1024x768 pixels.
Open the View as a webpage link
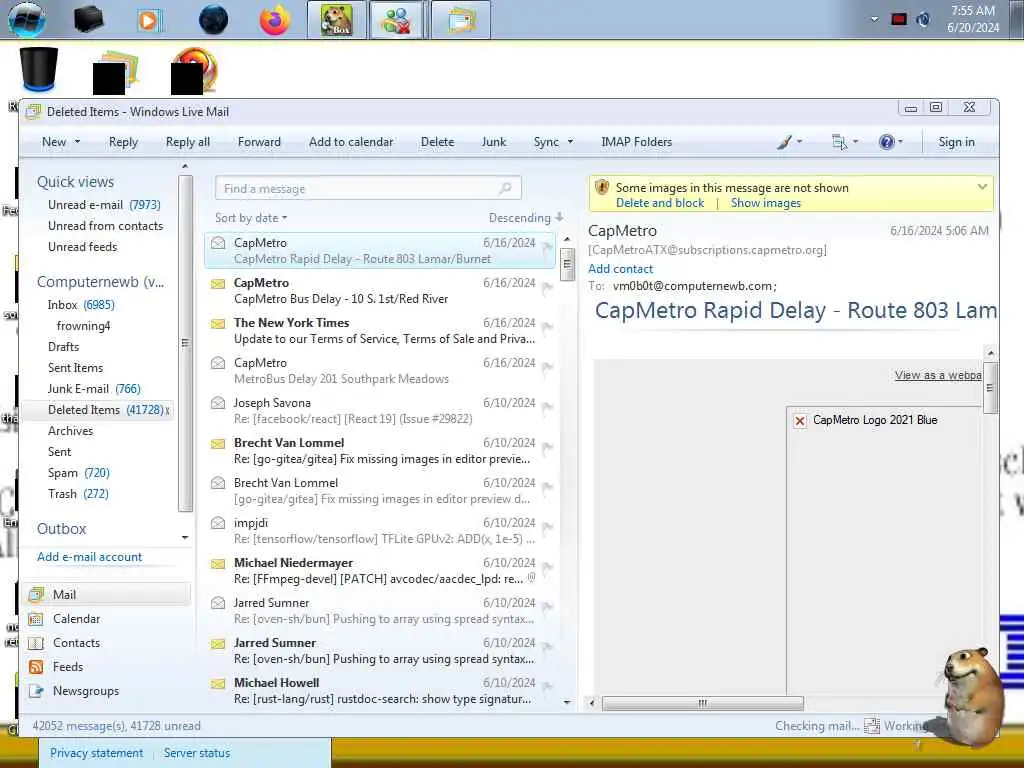click(938, 376)
